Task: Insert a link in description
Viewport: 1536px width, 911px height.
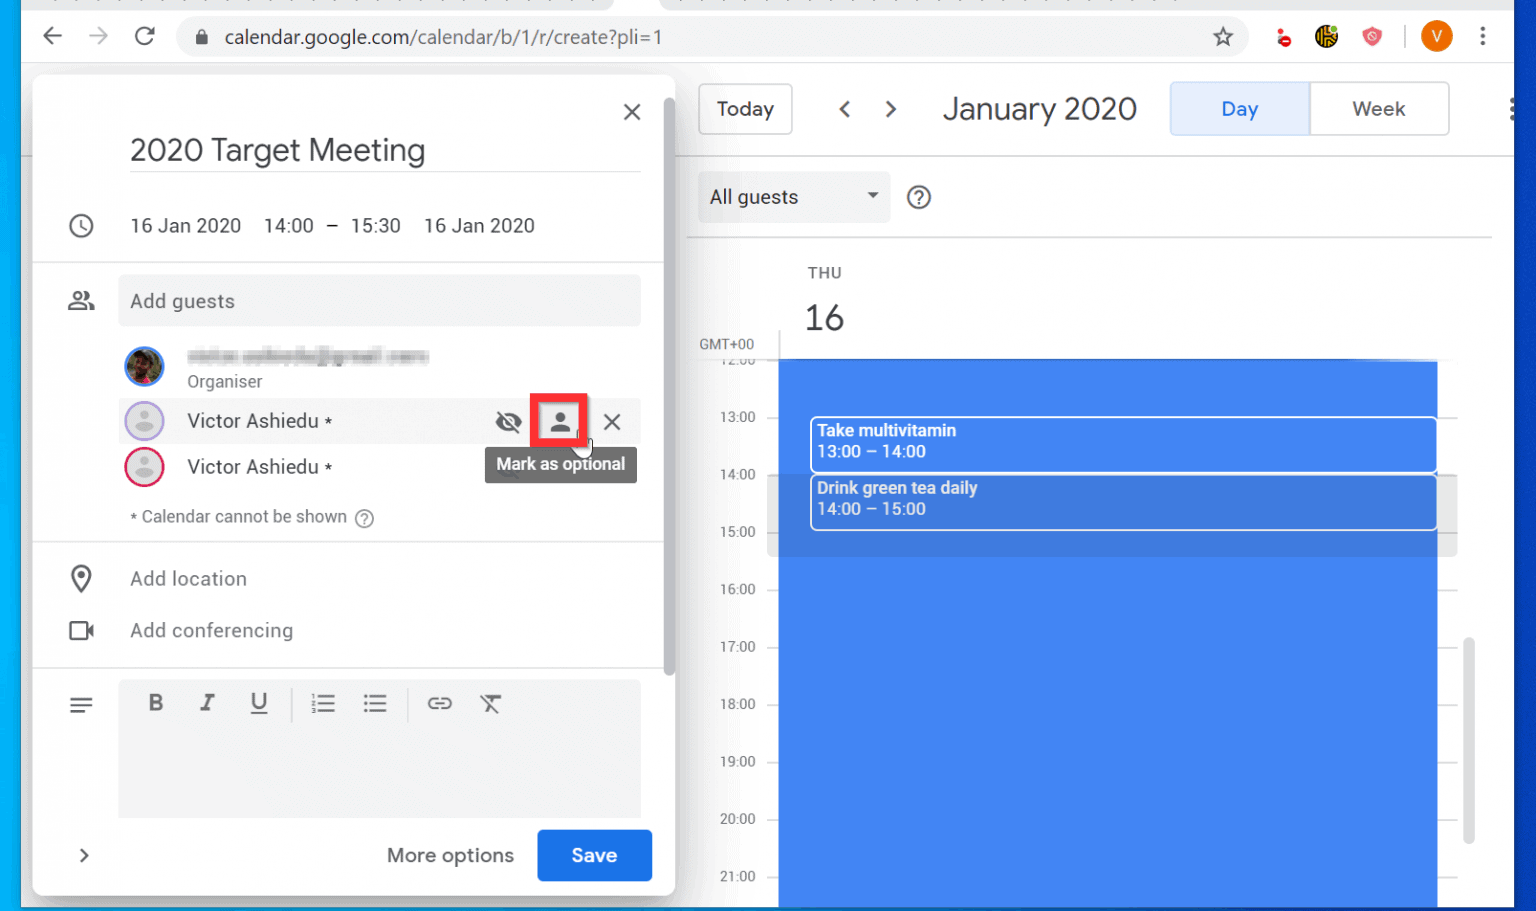Action: pos(440,704)
